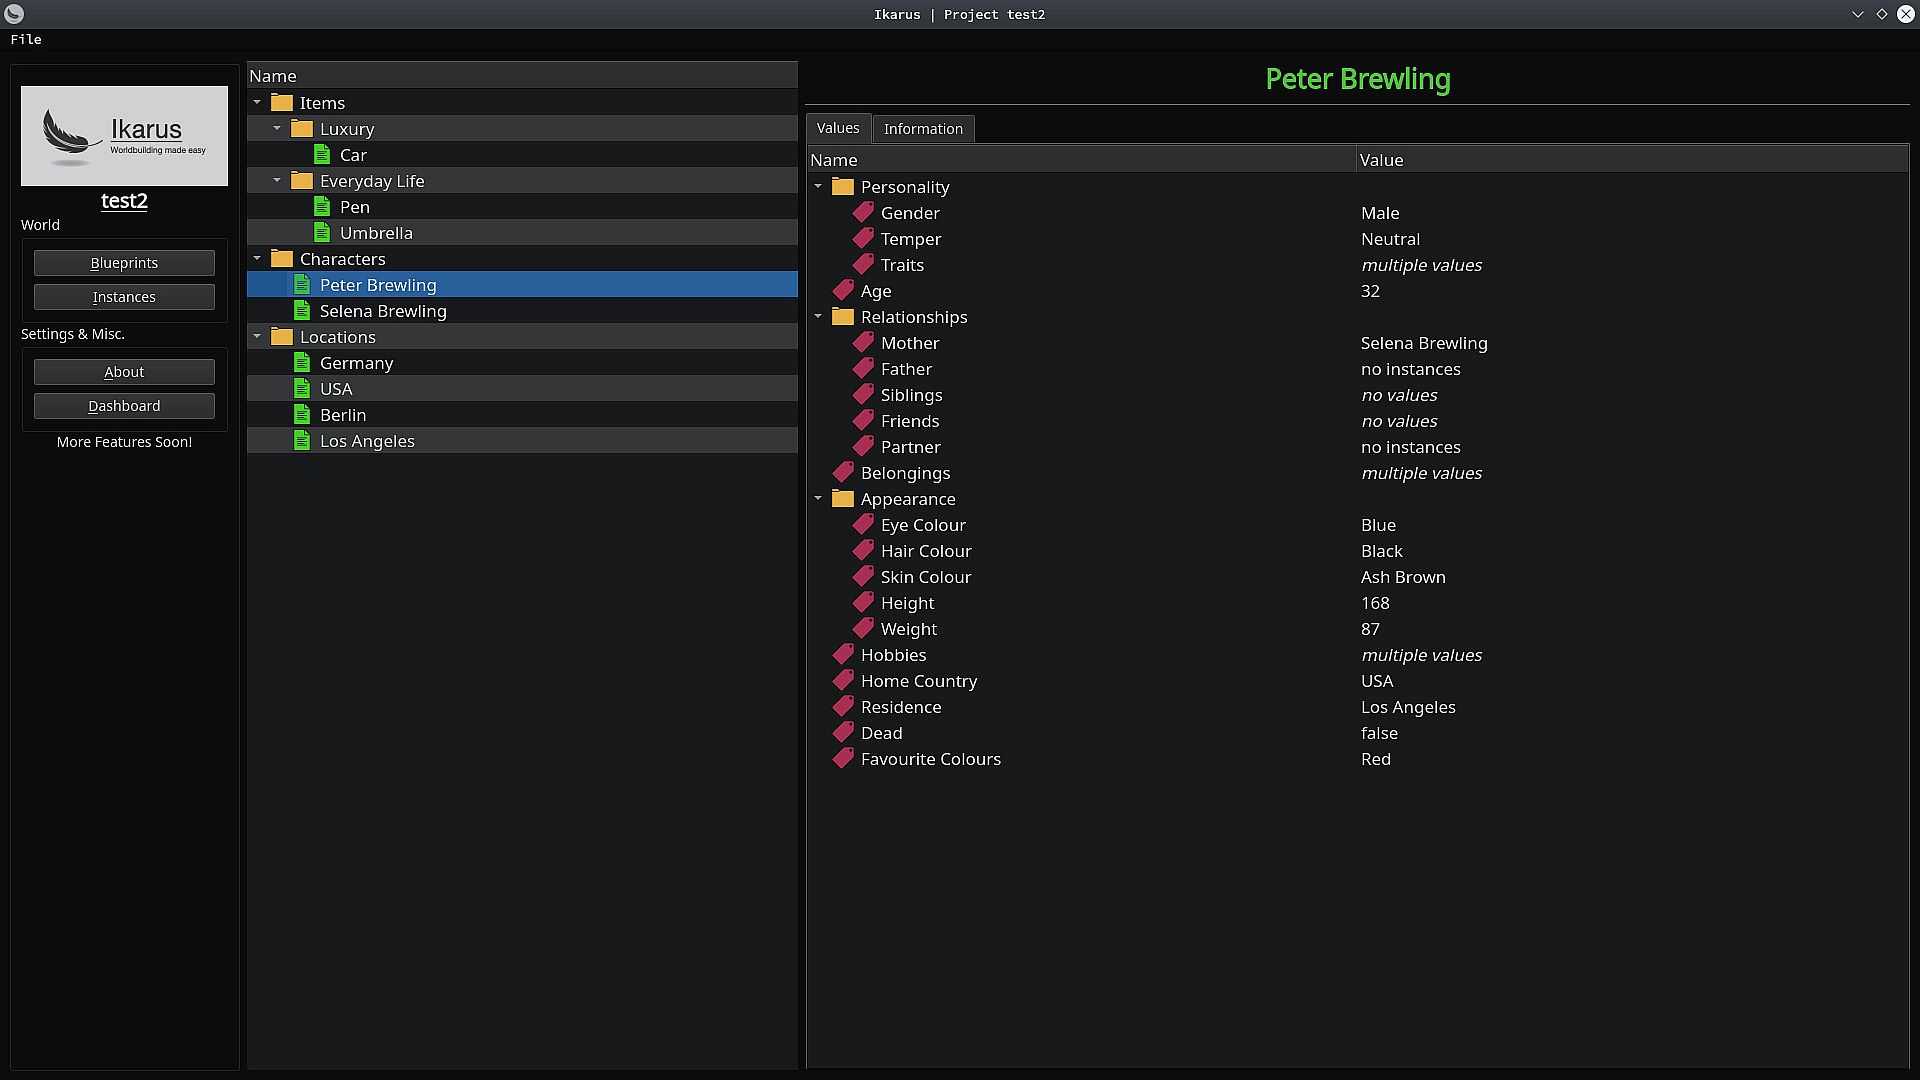Select Selena Brewling in the instance tree

(x=383, y=311)
